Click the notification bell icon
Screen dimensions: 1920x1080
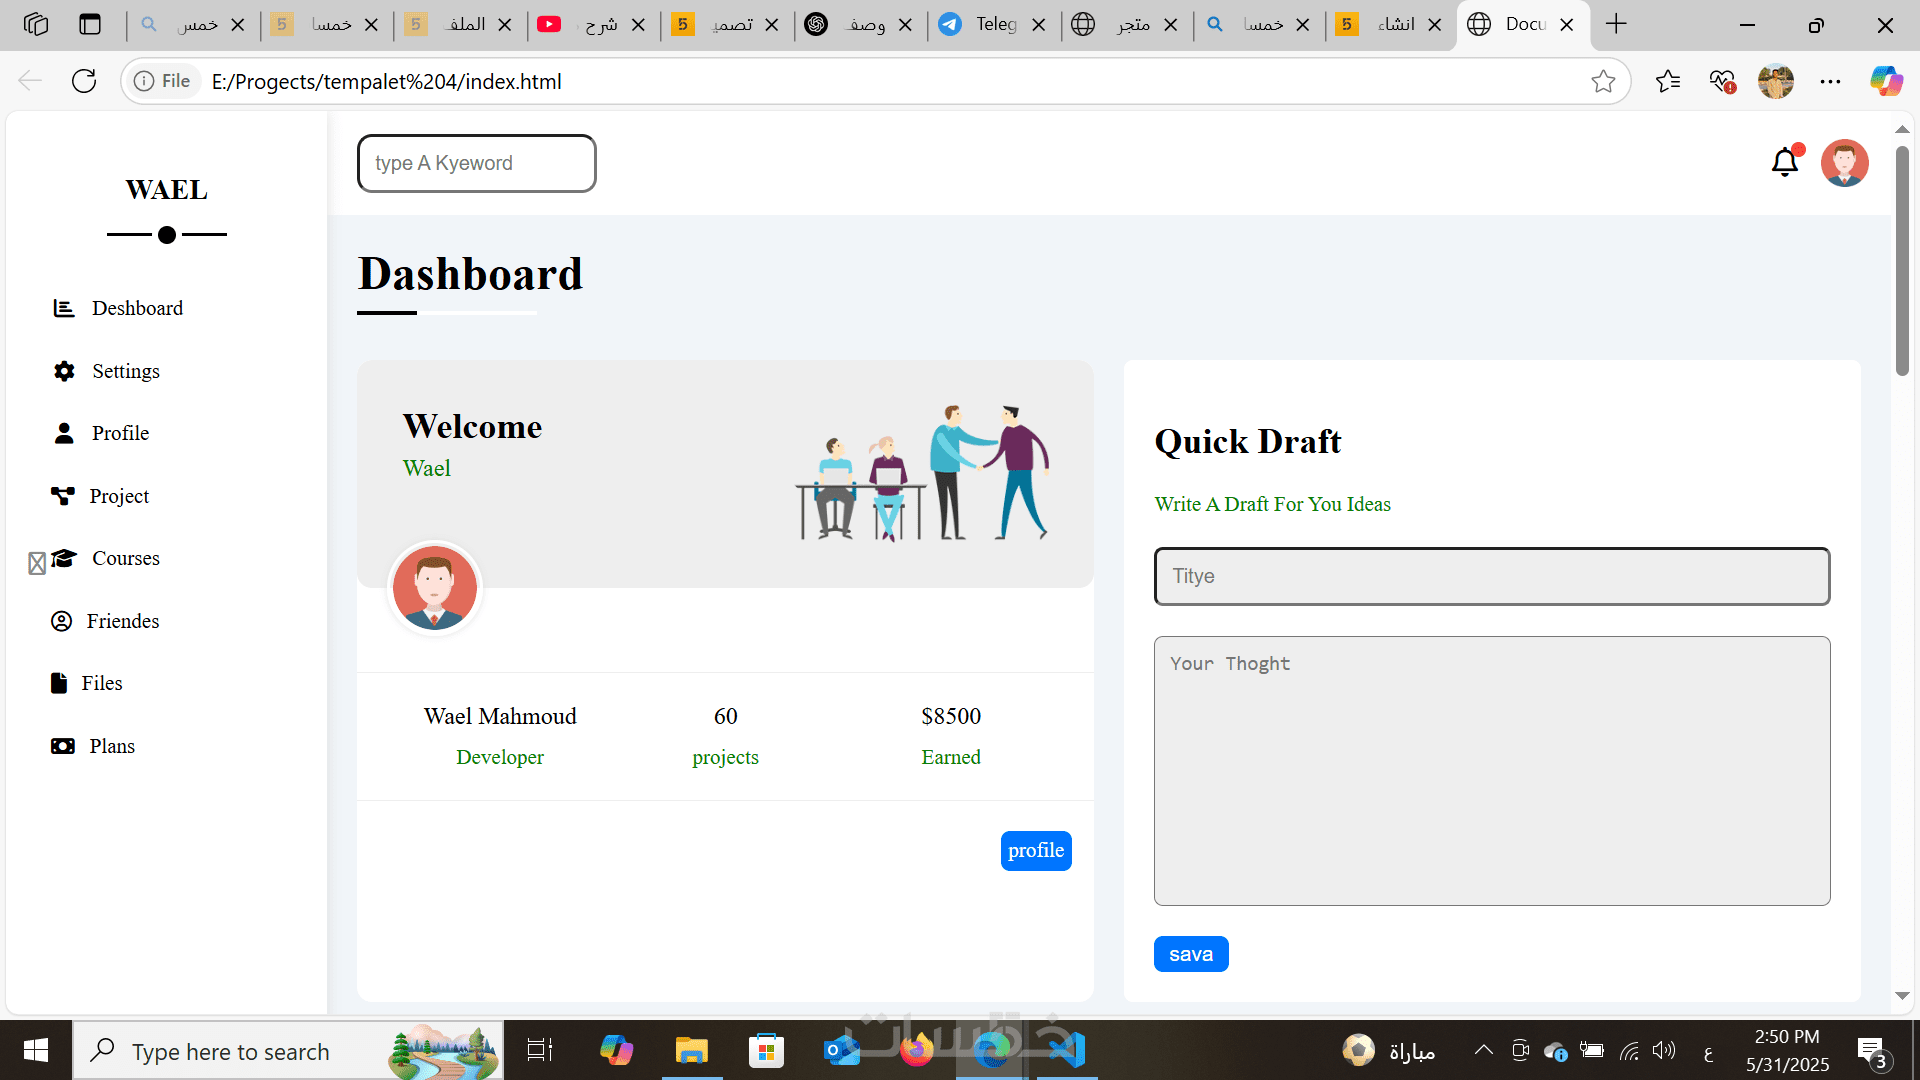(1785, 162)
